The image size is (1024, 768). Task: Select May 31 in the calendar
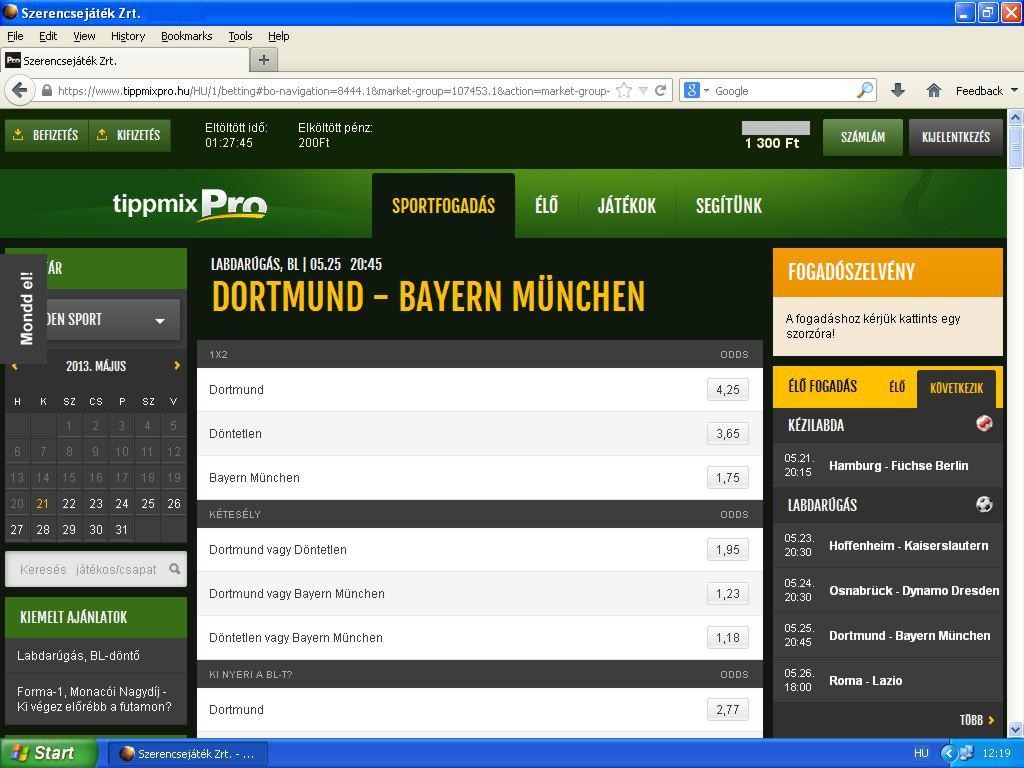click(121, 530)
